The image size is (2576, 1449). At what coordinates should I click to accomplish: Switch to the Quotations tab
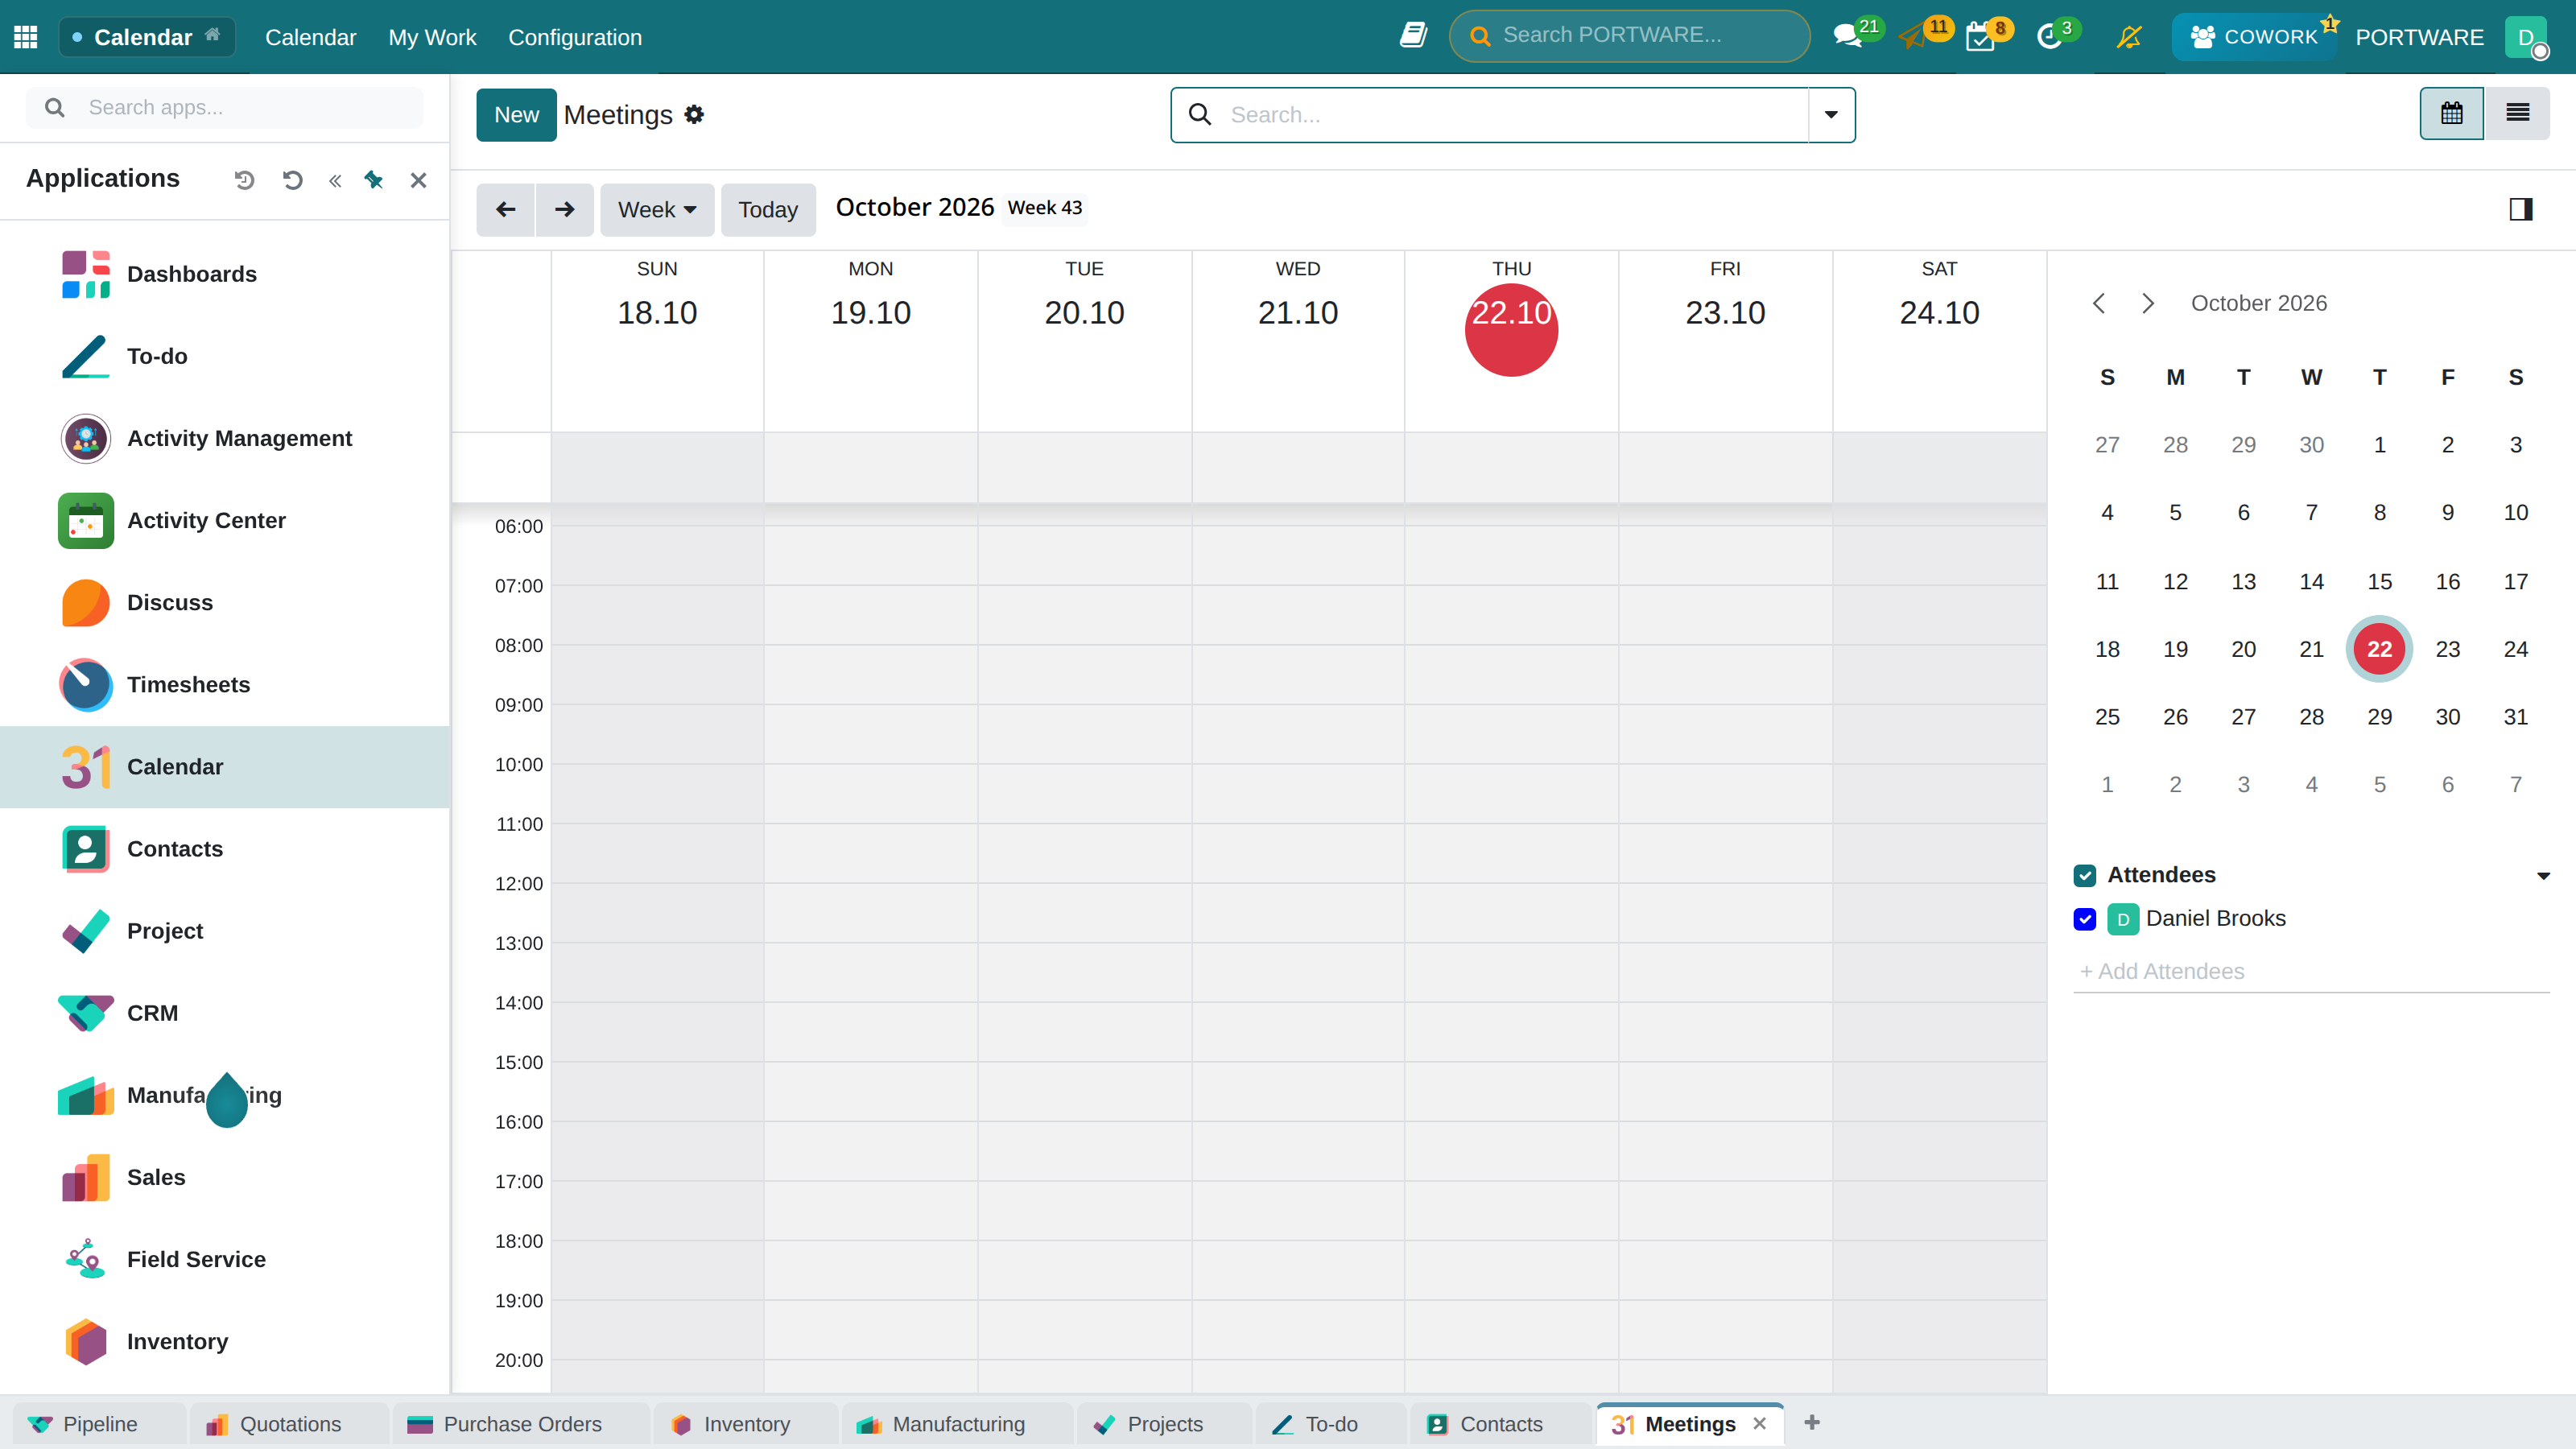click(290, 1424)
